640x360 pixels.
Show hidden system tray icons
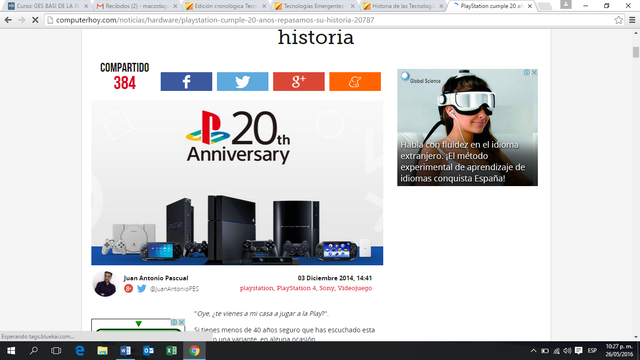(533, 351)
